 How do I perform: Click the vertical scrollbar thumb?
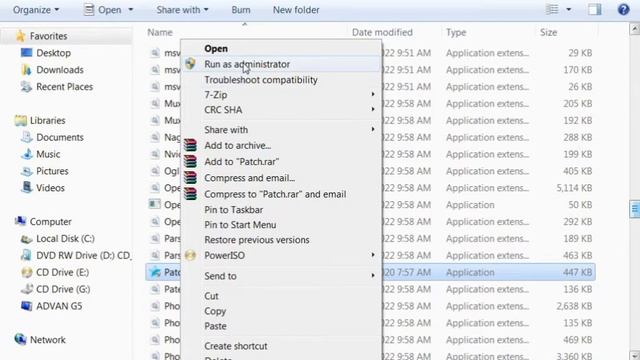[634, 209]
